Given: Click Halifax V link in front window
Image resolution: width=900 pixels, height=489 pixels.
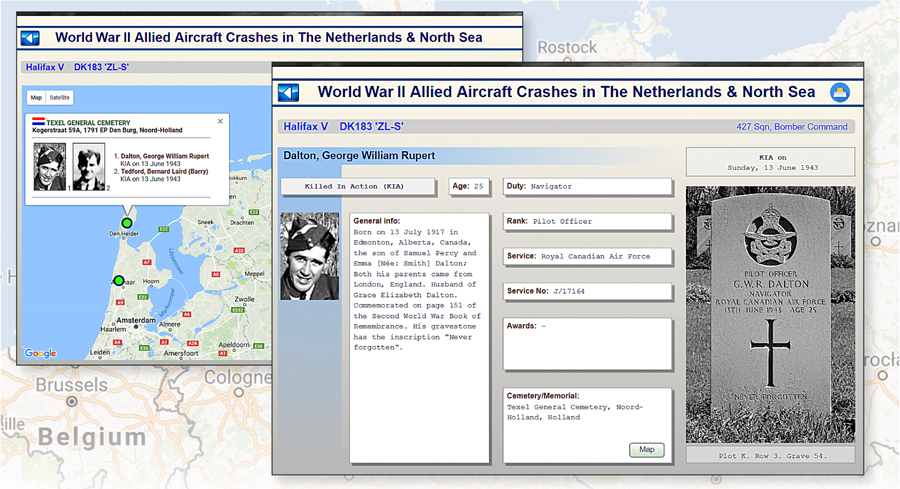Looking at the screenshot, I should (305, 126).
